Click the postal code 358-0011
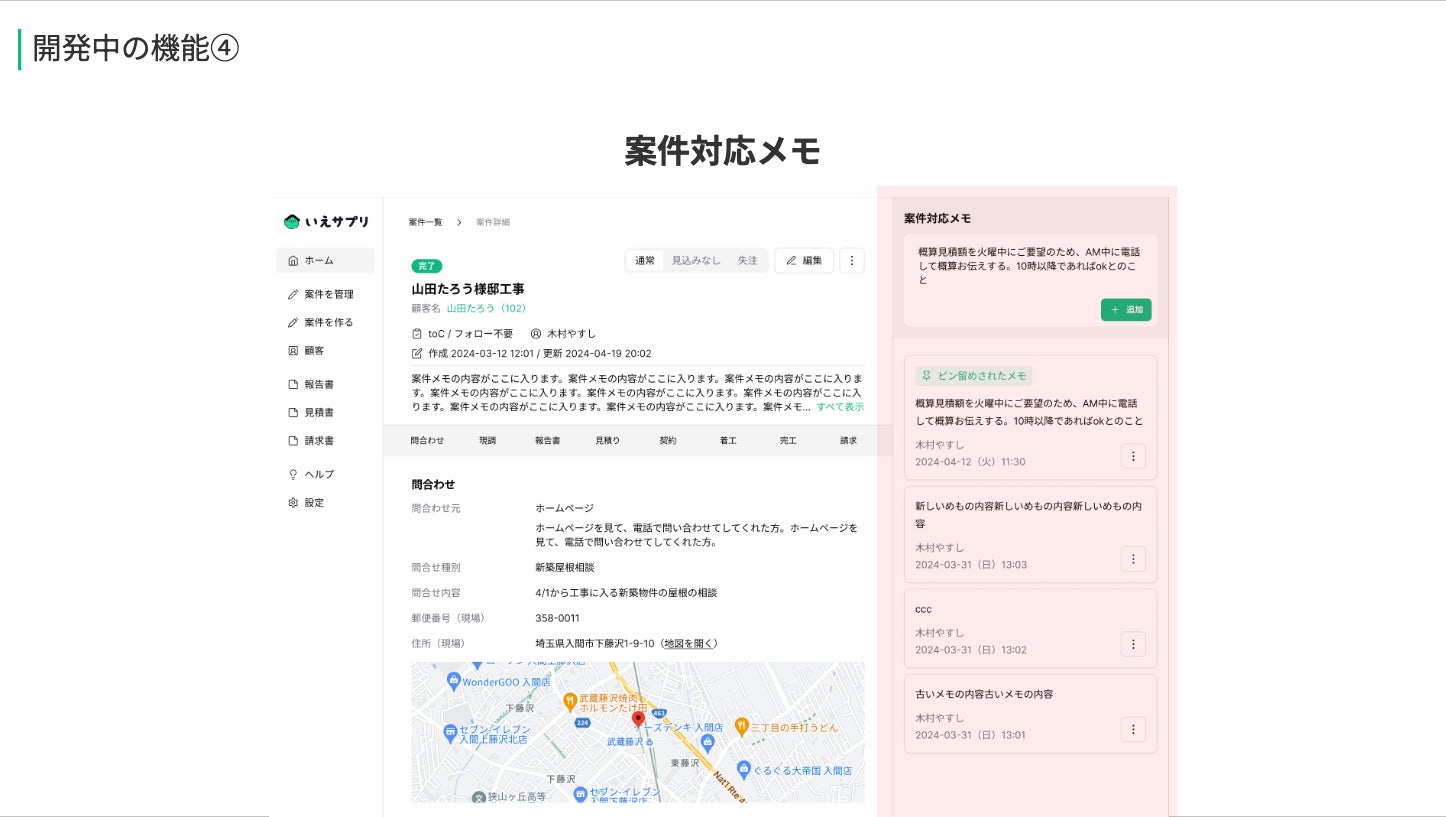This screenshot has width=1446, height=817. (557, 618)
